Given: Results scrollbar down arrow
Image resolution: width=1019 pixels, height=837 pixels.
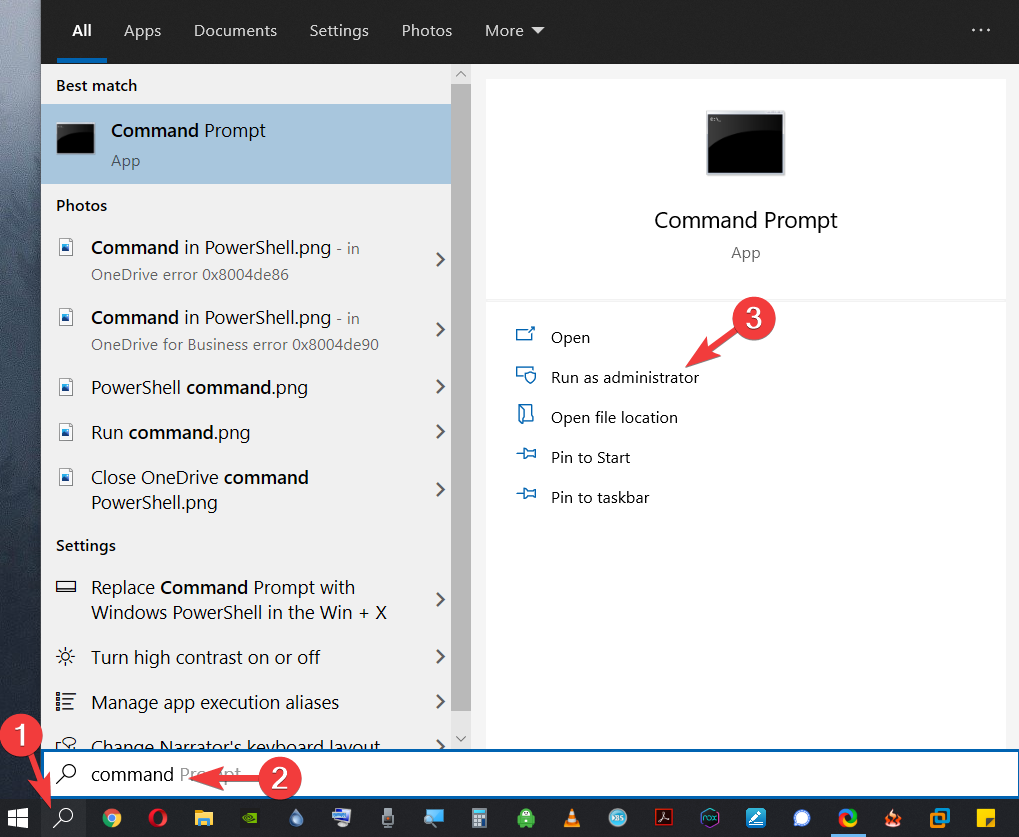Looking at the screenshot, I should (x=461, y=738).
